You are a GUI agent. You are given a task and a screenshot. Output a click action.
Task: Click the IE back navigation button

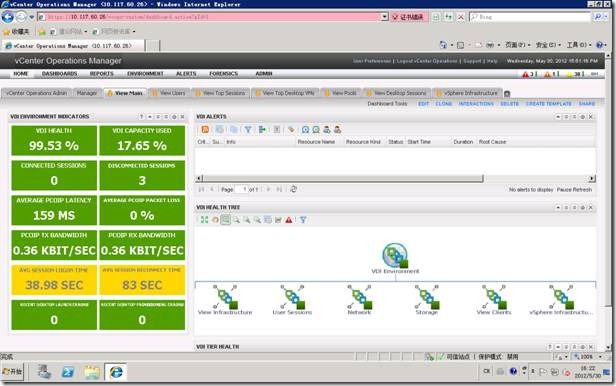[8, 17]
